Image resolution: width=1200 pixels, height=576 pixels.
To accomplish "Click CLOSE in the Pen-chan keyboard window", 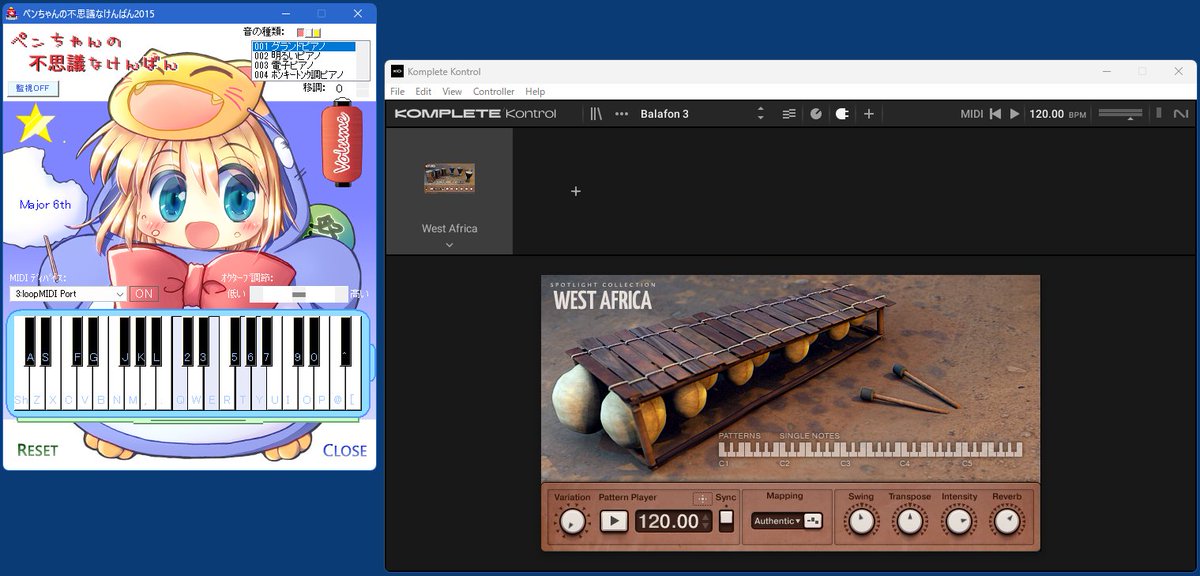I will pyautogui.click(x=345, y=450).
